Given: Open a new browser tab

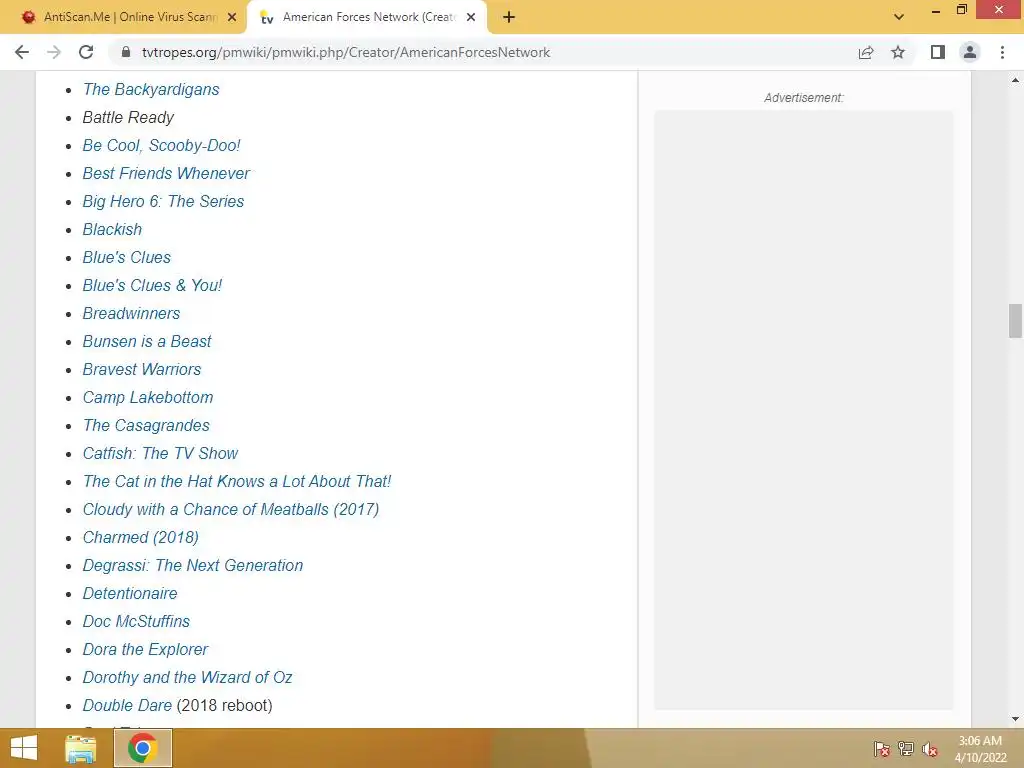Looking at the screenshot, I should 509,17.
